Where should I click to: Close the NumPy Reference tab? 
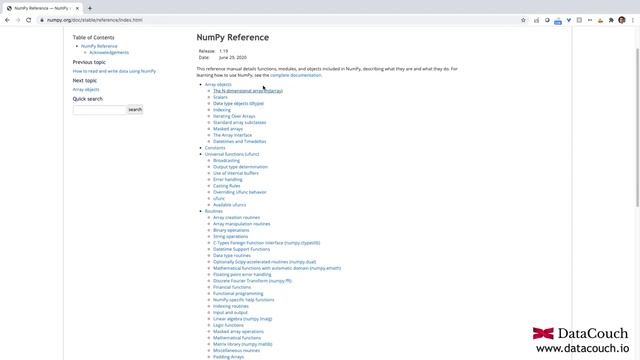point(77,8)
